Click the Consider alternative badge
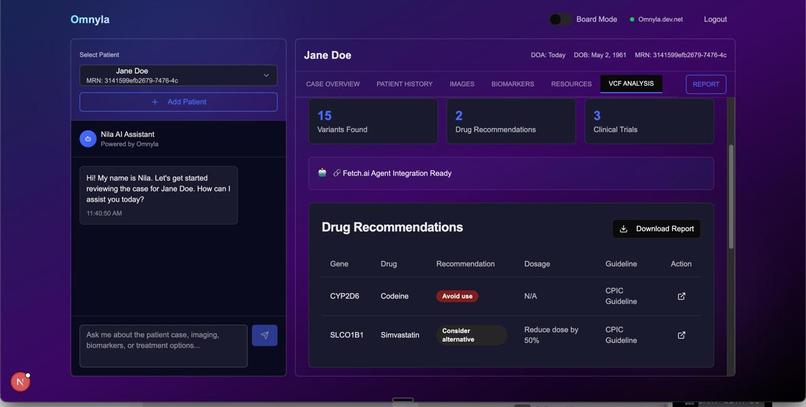Viewport: 806px width, 407px height. click(471, 335)
